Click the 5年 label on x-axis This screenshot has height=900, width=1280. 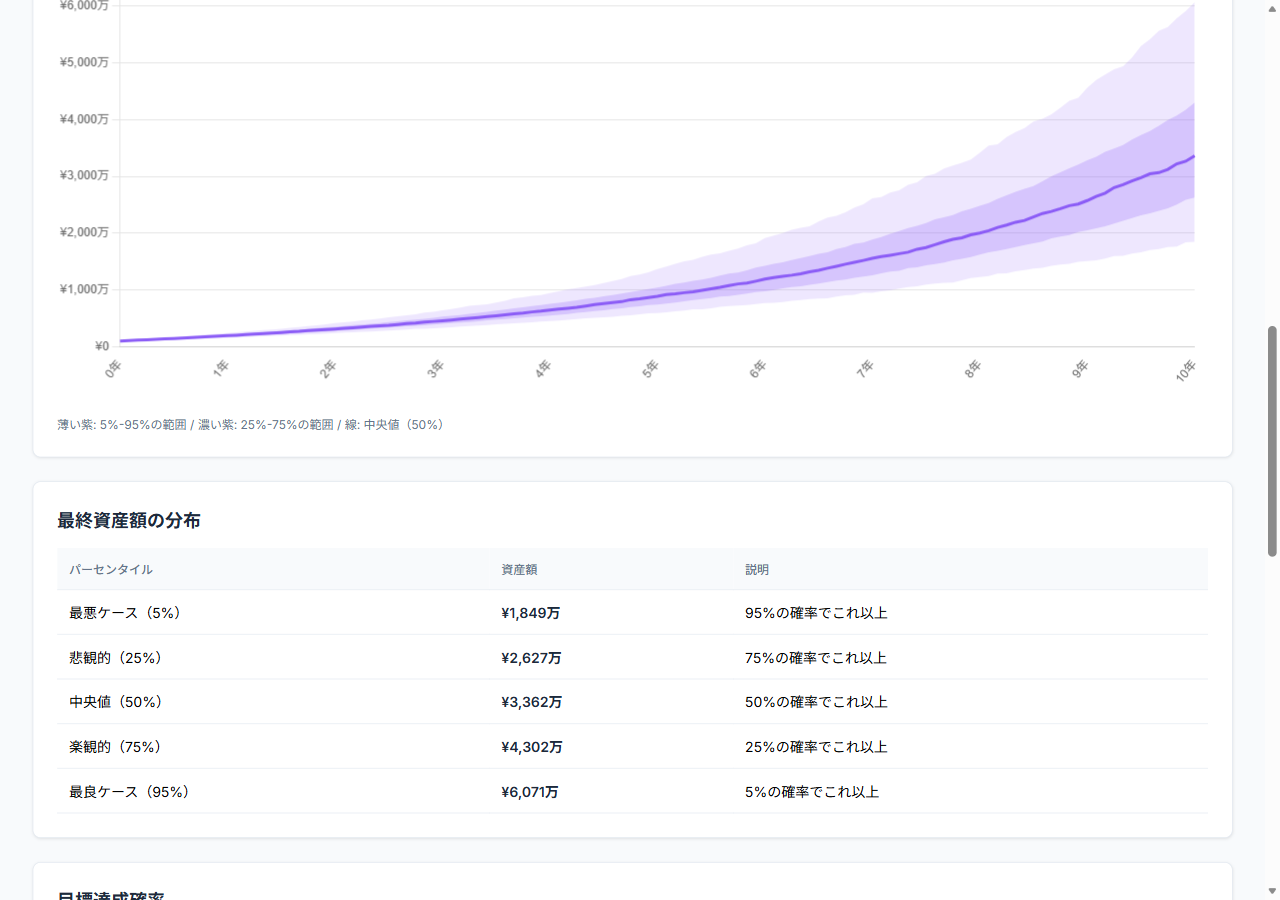650,369
